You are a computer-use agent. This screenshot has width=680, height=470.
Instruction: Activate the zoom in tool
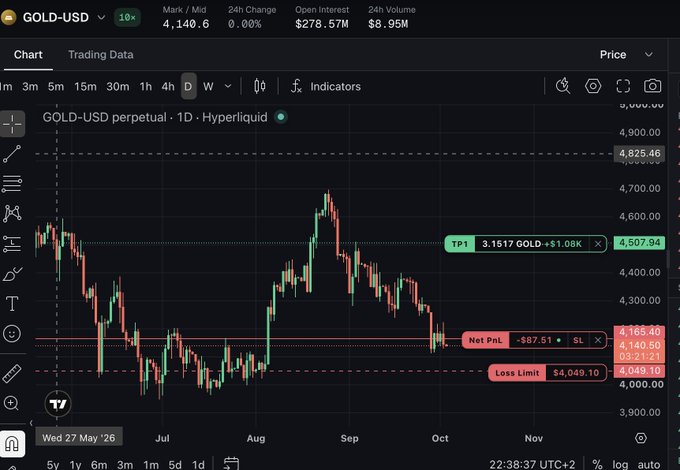11,403
